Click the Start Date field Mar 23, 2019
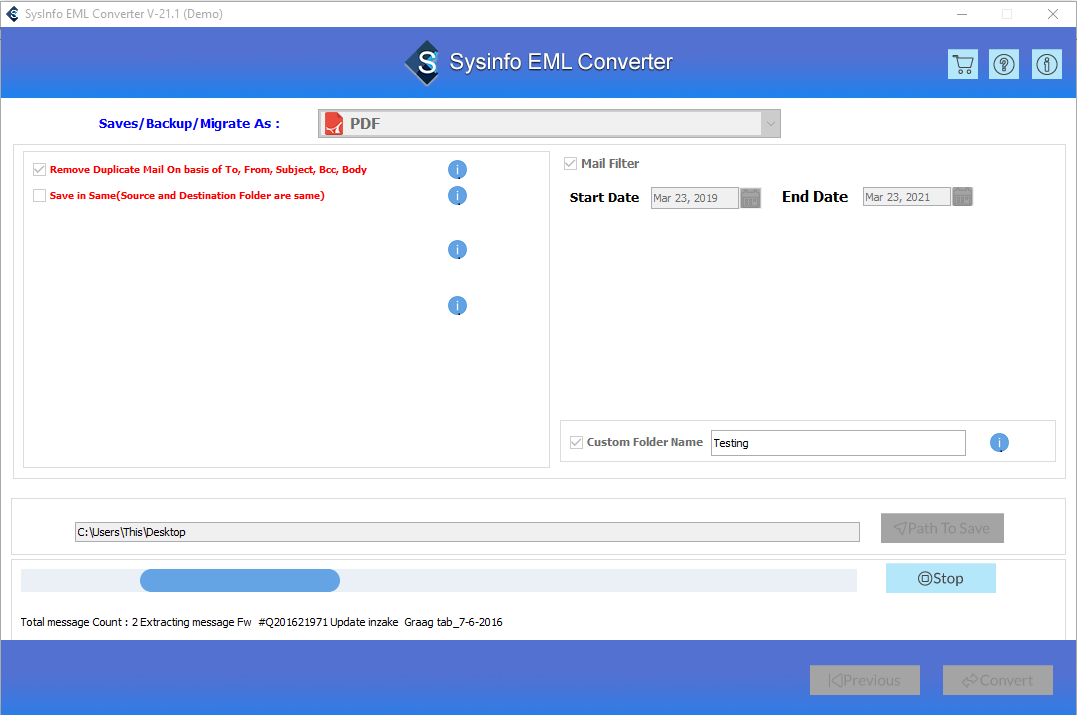Viewport: 1077px width, 715px height. [x=694, y=198]
